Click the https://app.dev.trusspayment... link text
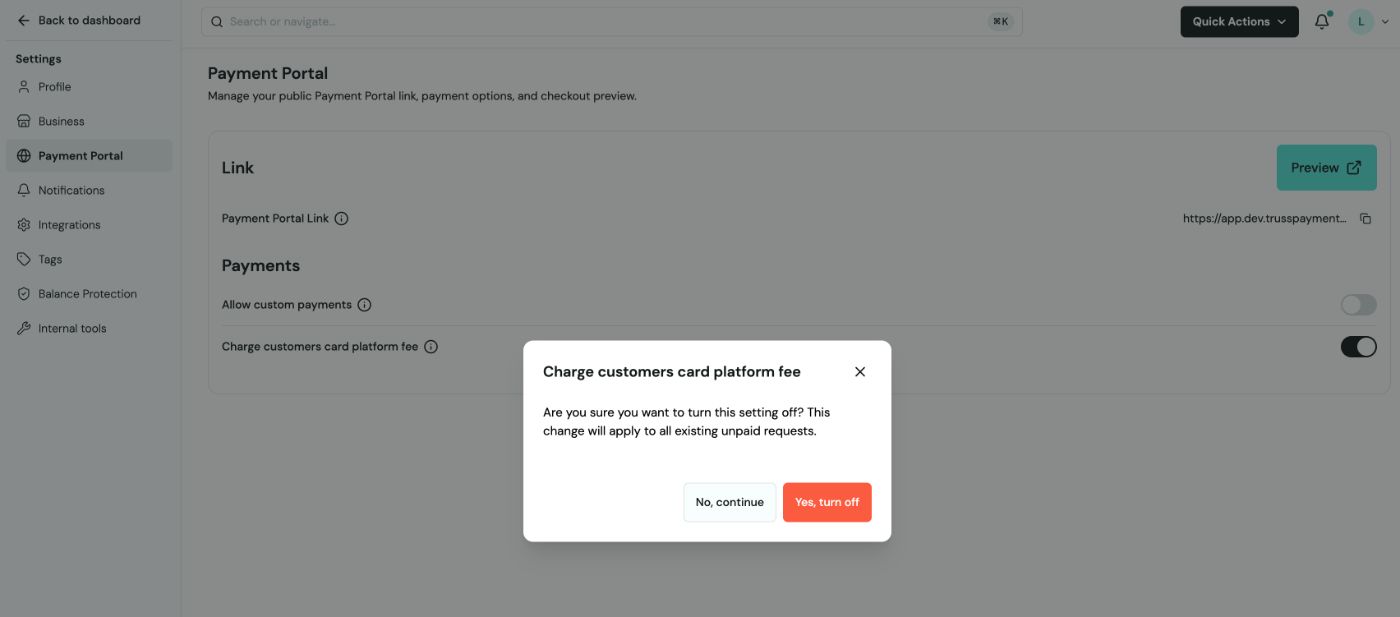This screenshot has height=617, width=1400. [1265, 218]
